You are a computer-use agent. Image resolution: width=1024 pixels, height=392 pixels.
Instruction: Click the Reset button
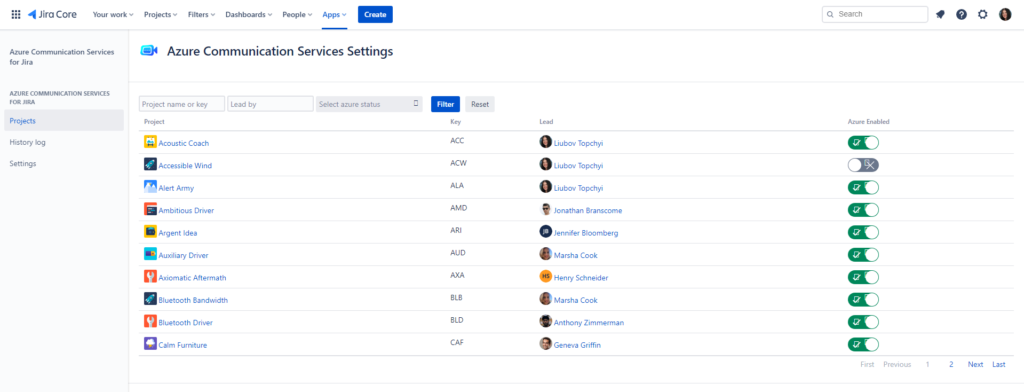pyautogui.click(x=480, y=104)
